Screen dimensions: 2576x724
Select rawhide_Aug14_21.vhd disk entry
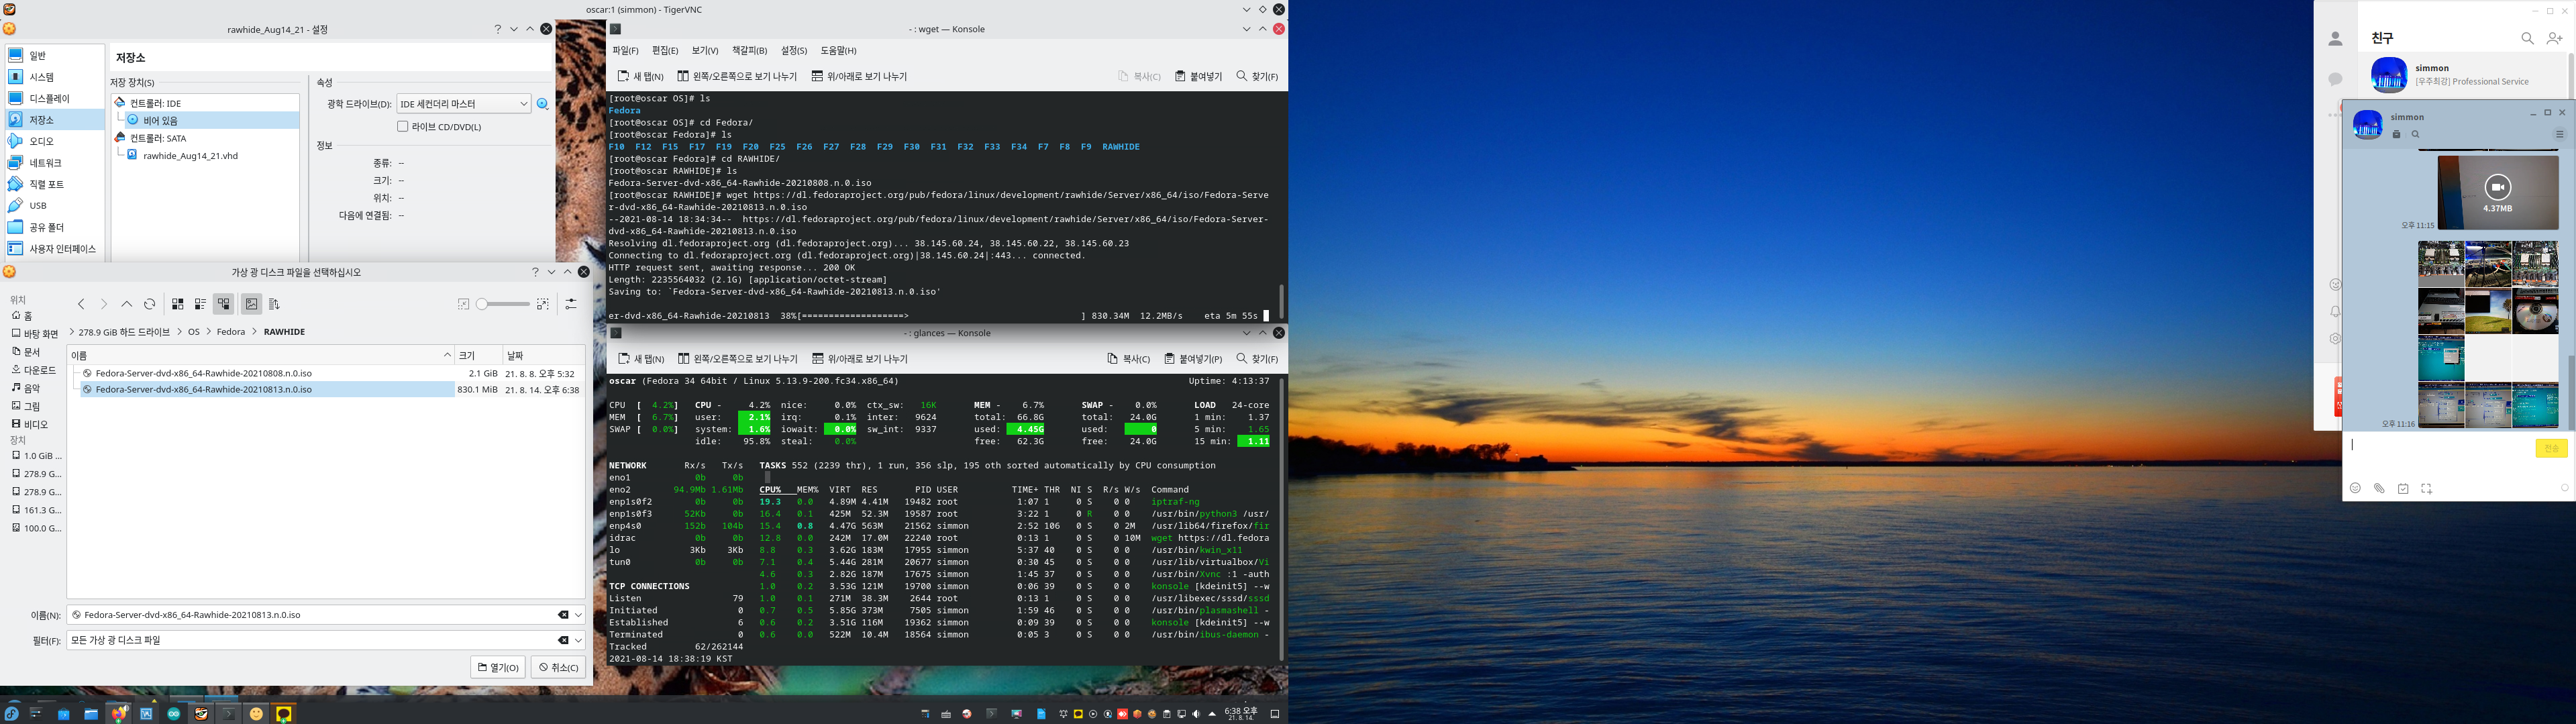click(190, 156)
